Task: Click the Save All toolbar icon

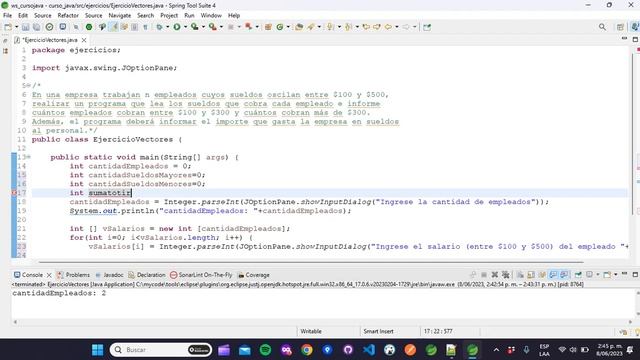Action: (36, 27)
